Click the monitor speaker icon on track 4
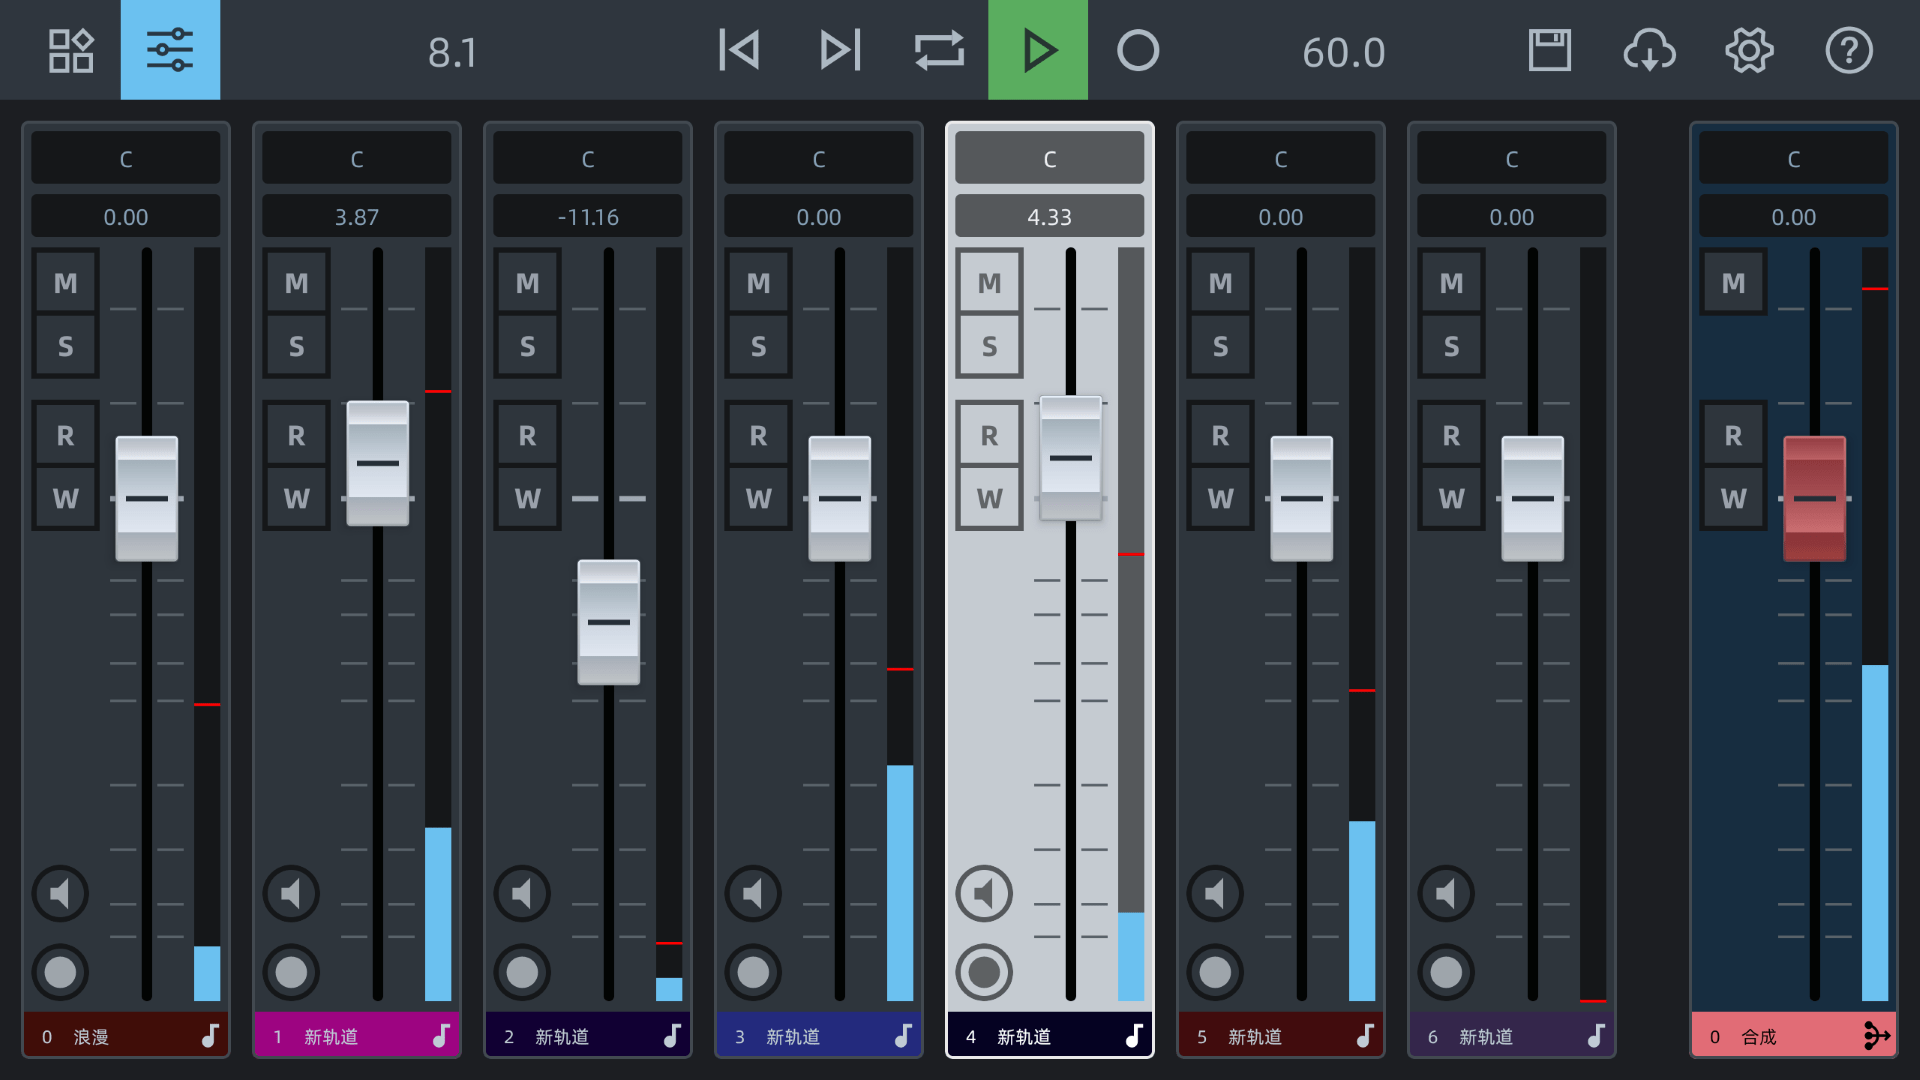This screenshot has width=1920, height=1080. coord(986,891)
